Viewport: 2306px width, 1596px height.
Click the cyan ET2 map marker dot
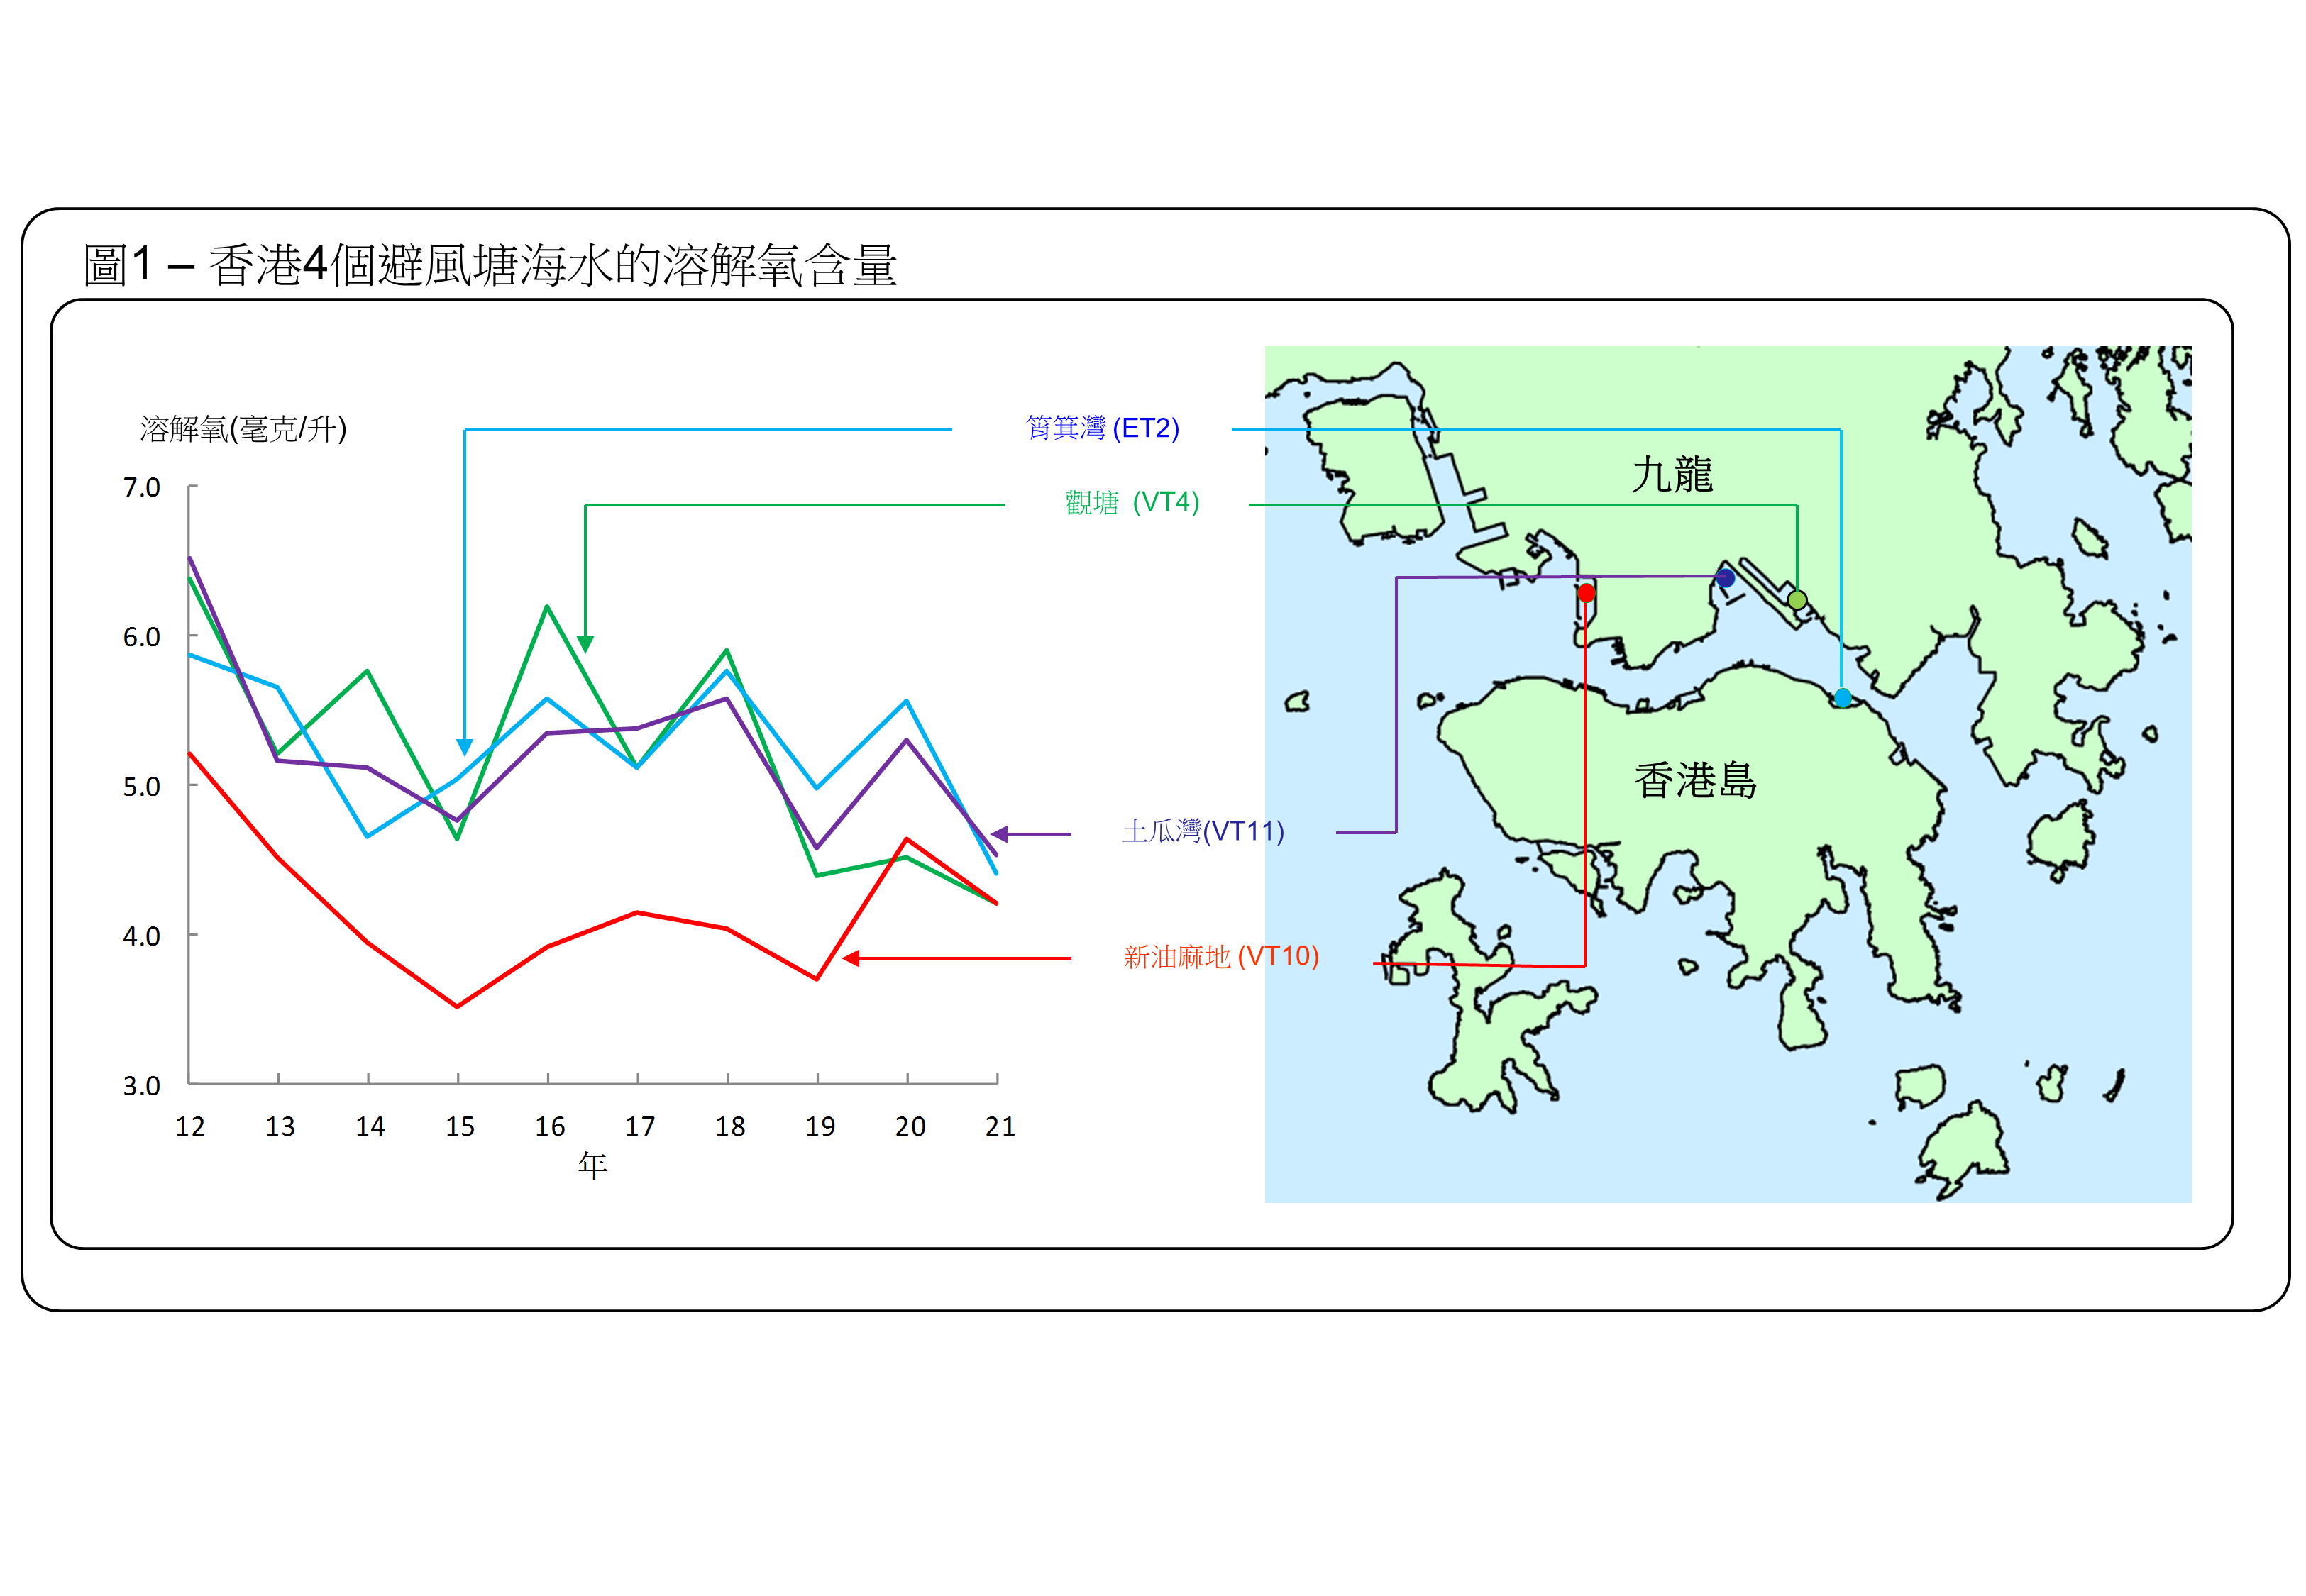tap(1842, 698)
